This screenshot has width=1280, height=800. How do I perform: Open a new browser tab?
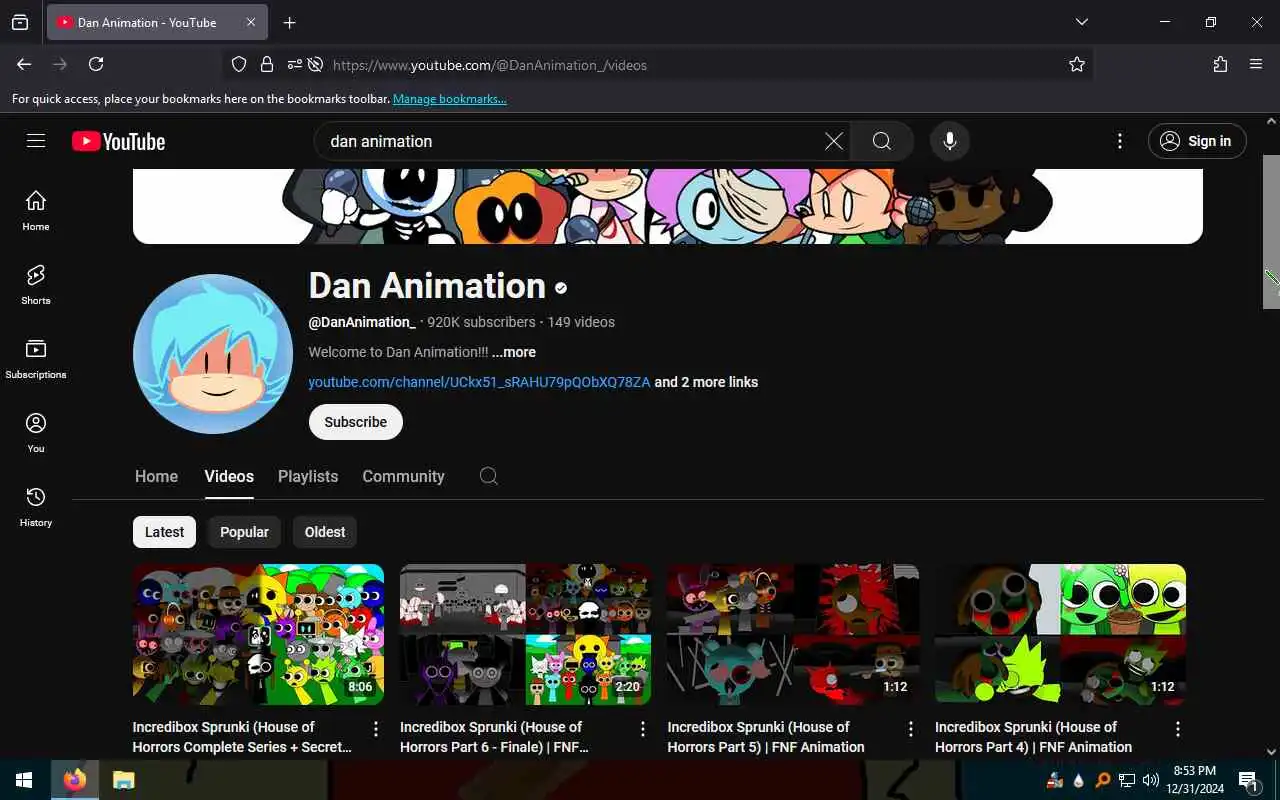click(289, 22)
